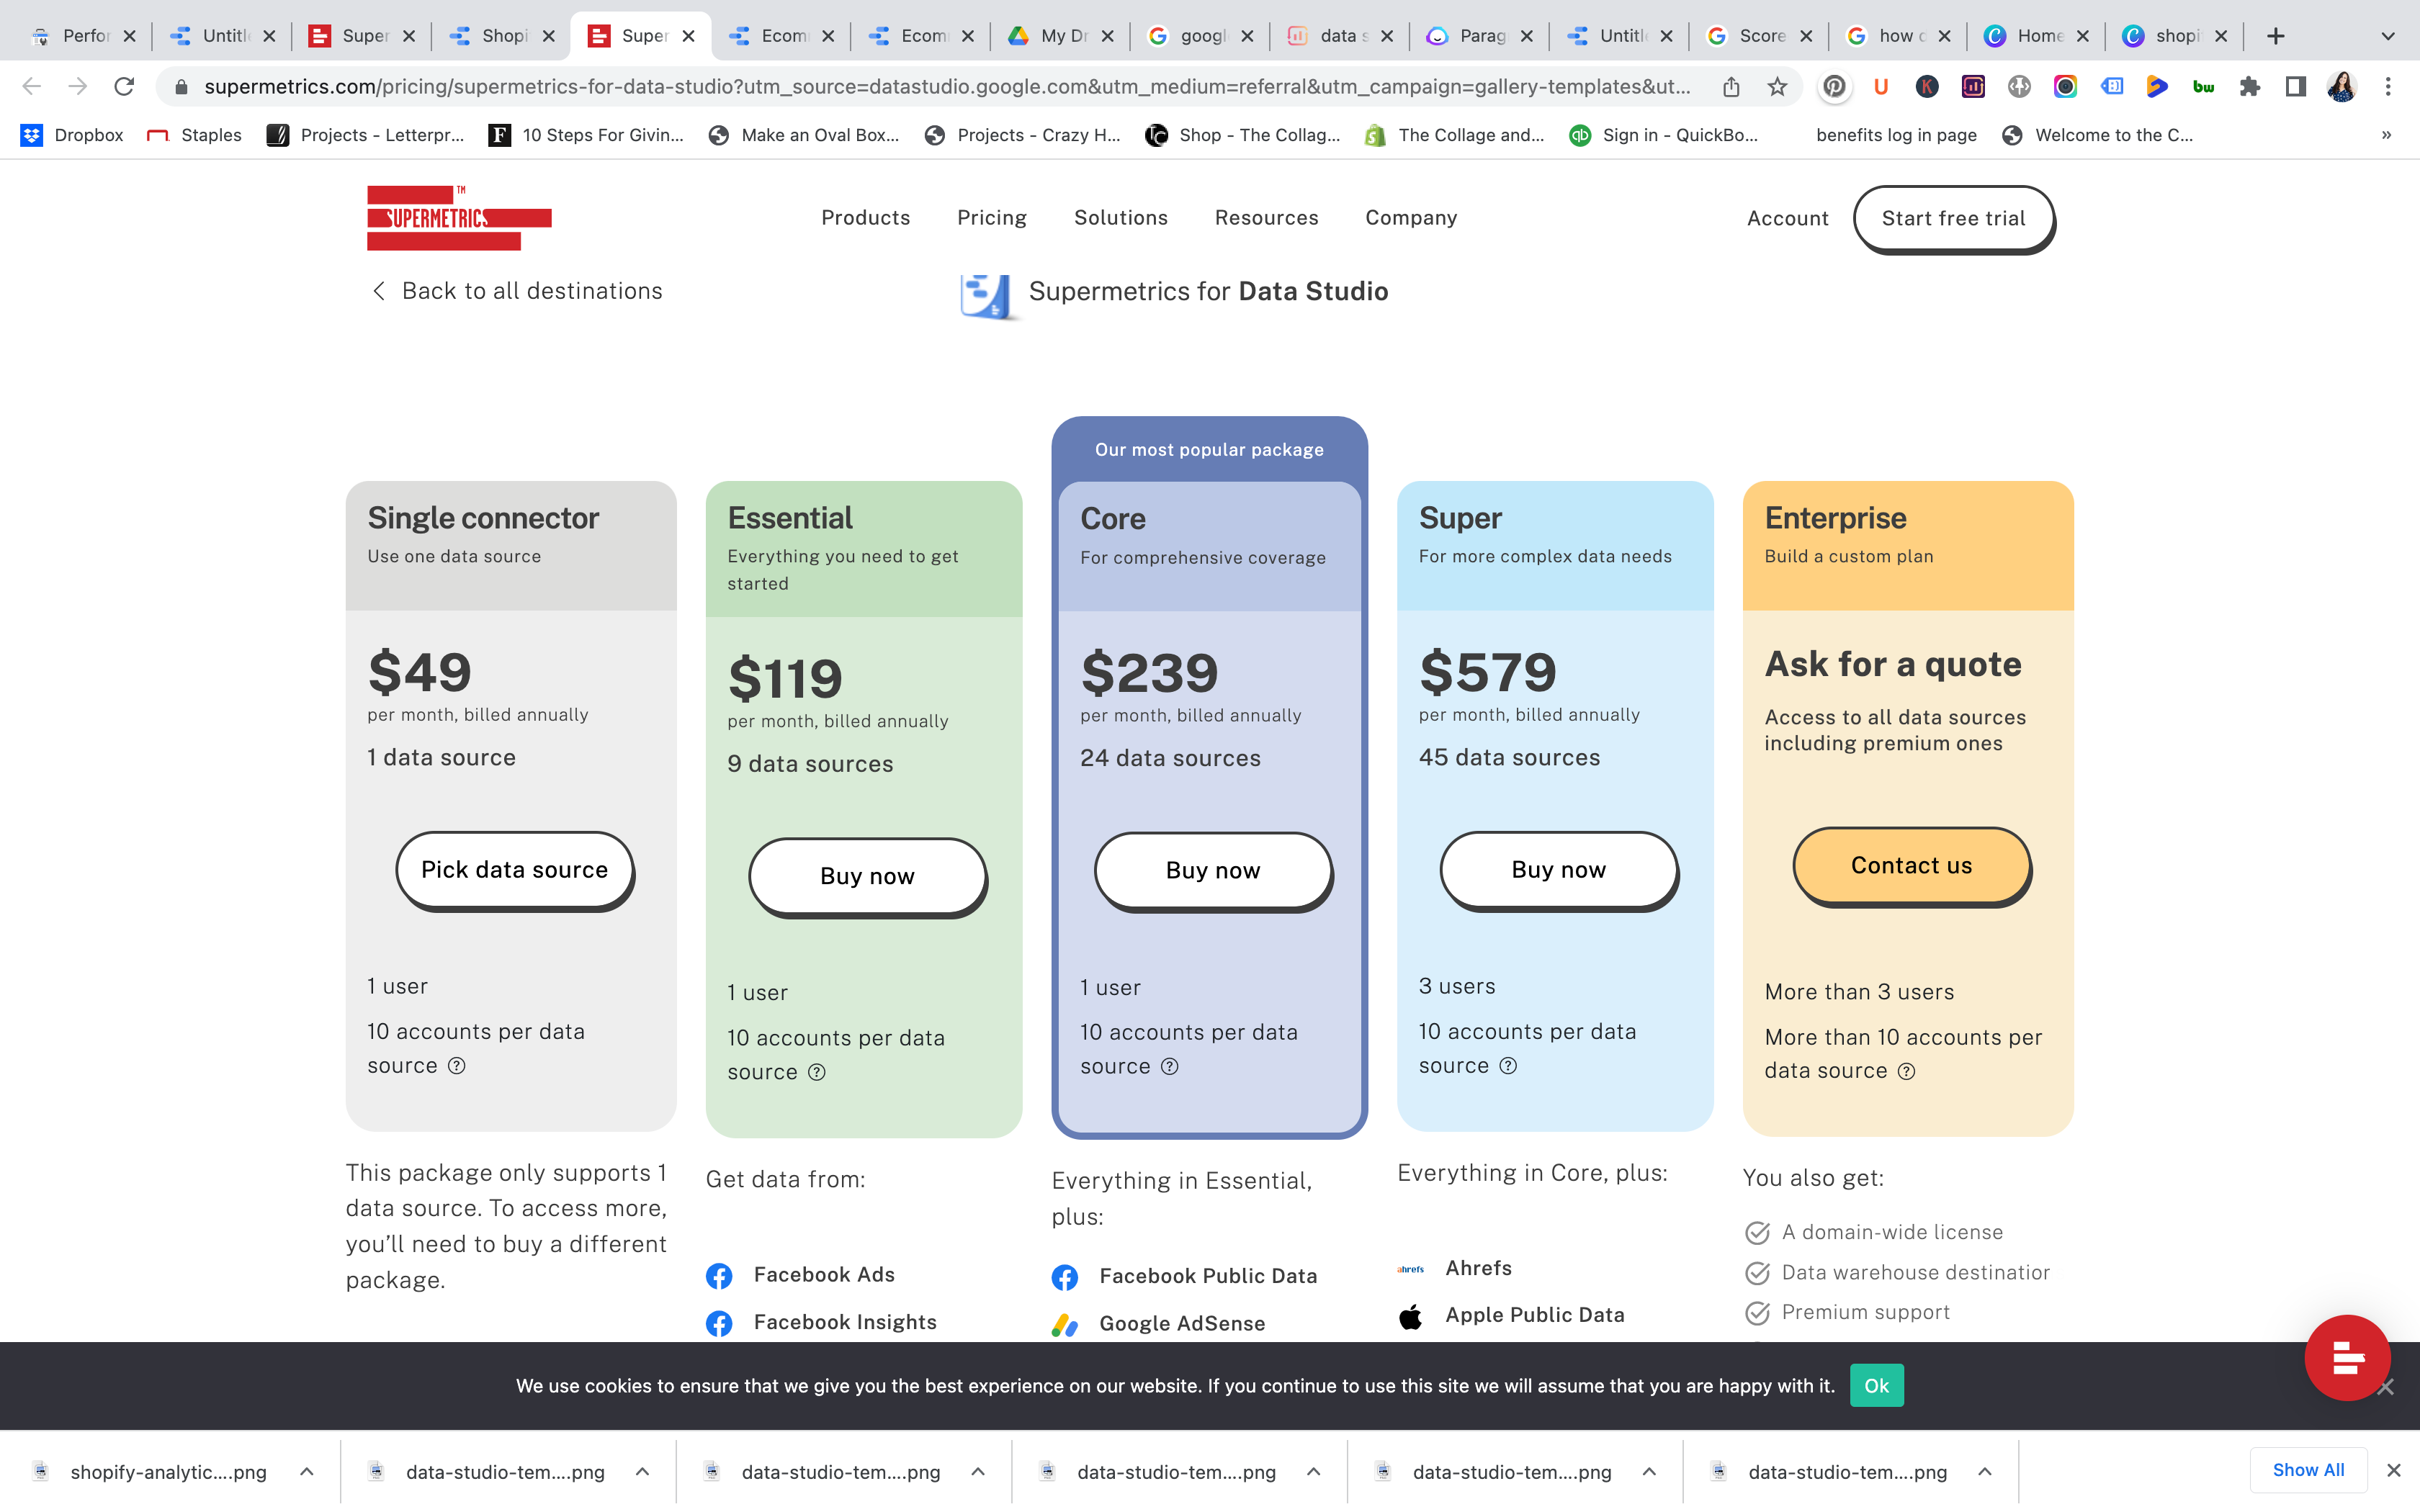Click Buy now under Essential plan
The width and height of the screenshot is (2420, 1512).
(867, 877)
